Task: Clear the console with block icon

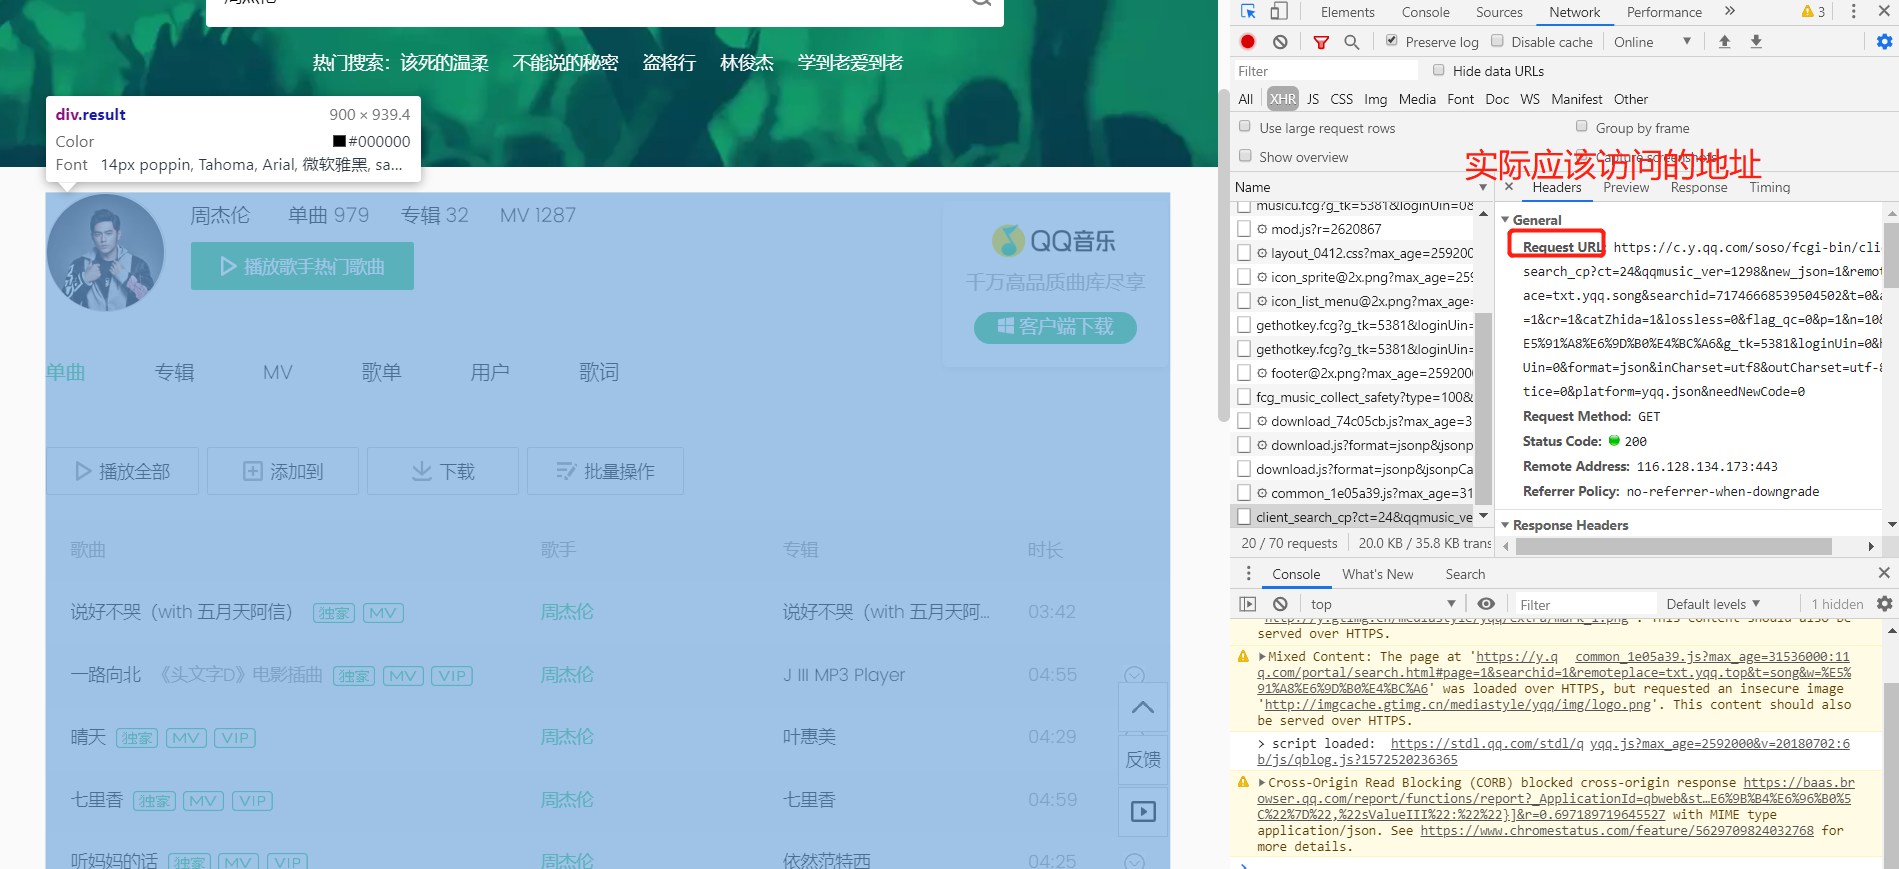Action: tap(1280, 604)
